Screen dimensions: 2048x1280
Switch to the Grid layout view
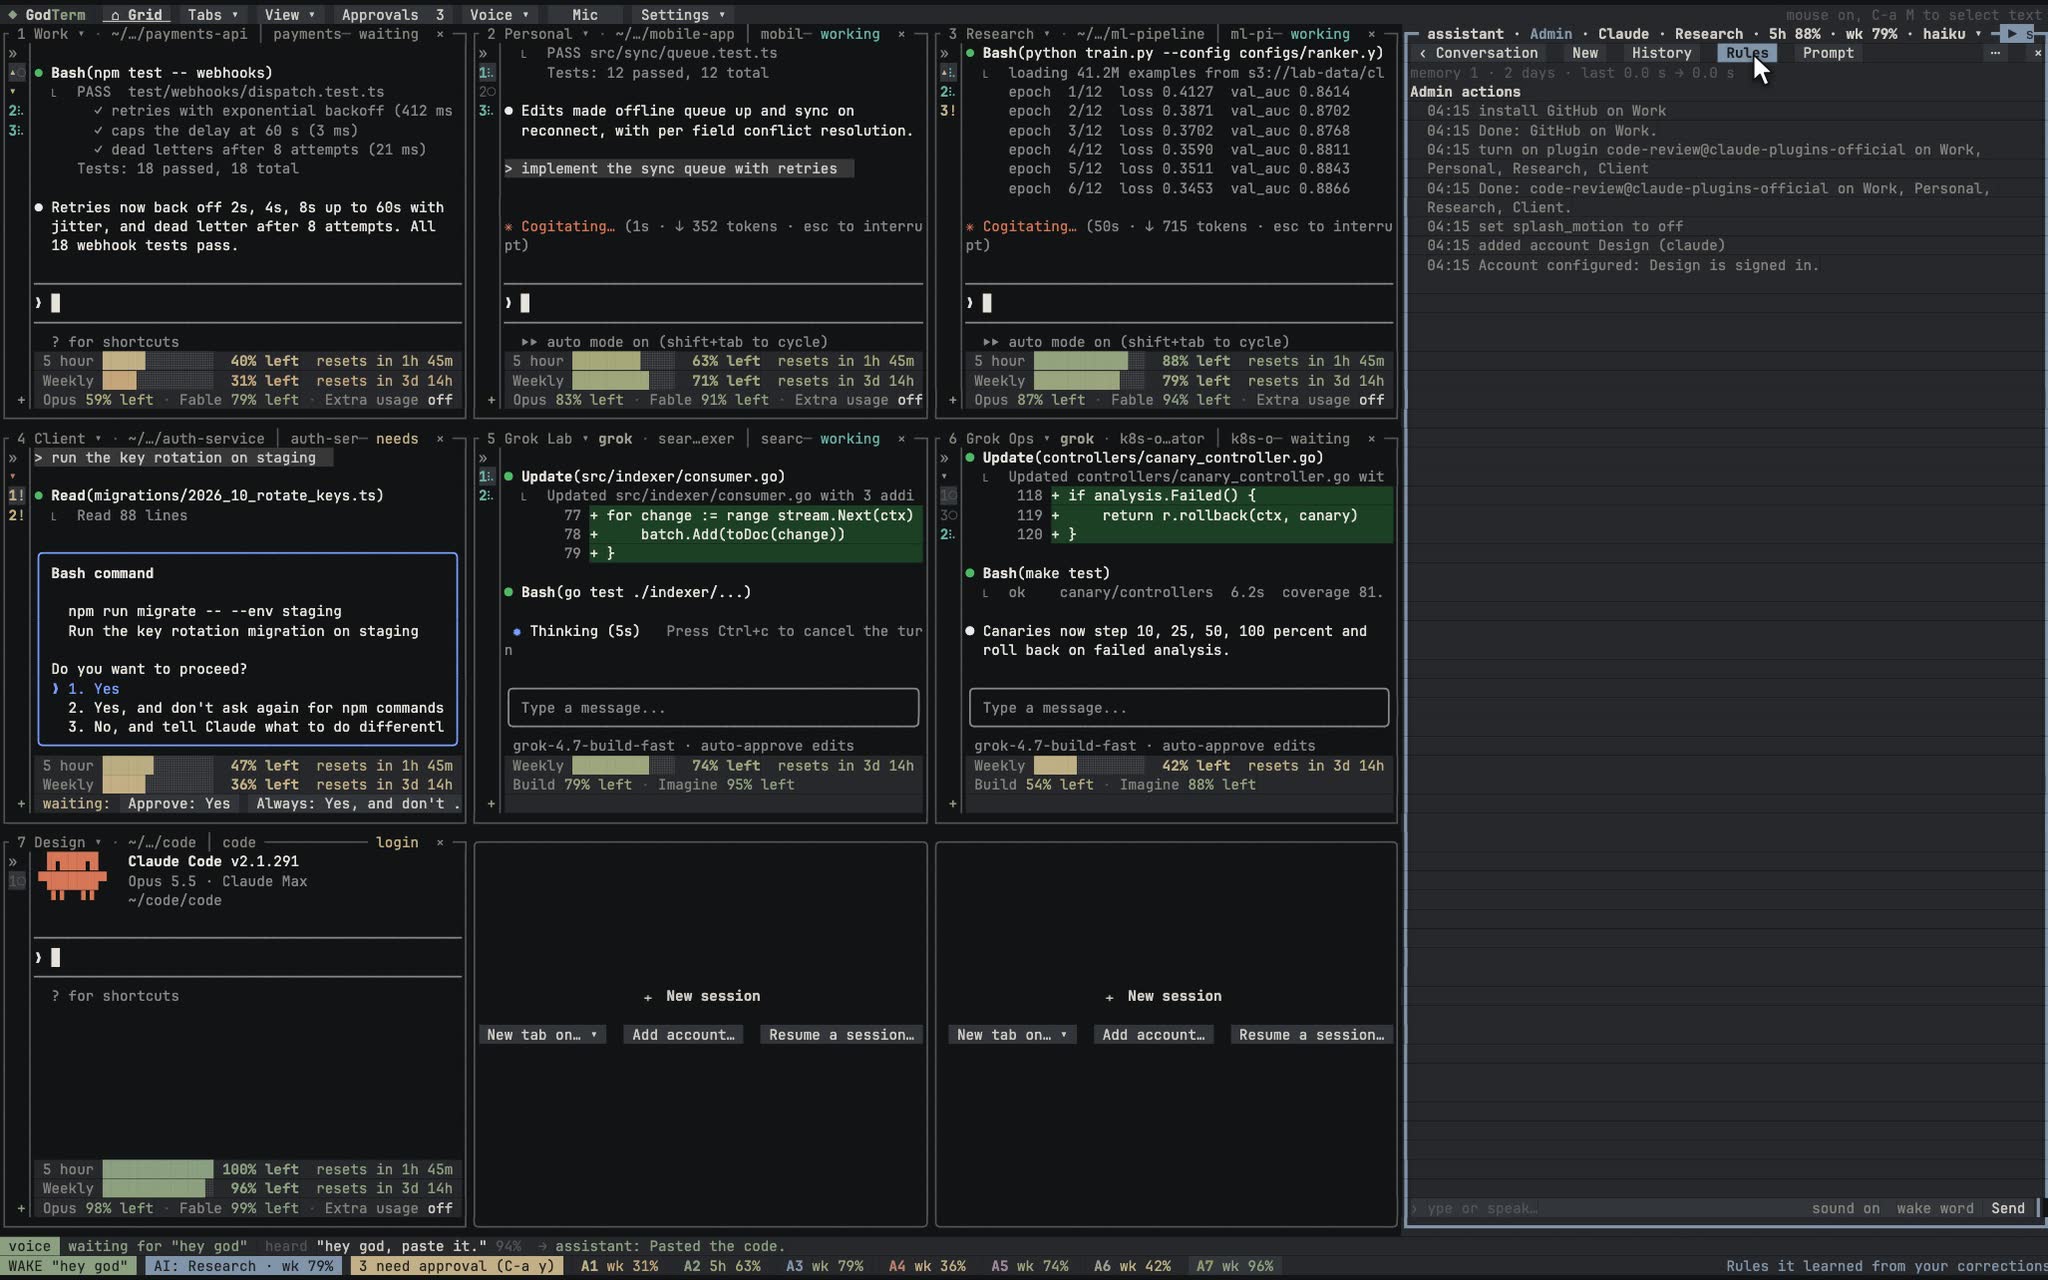[x=136, y=15]
